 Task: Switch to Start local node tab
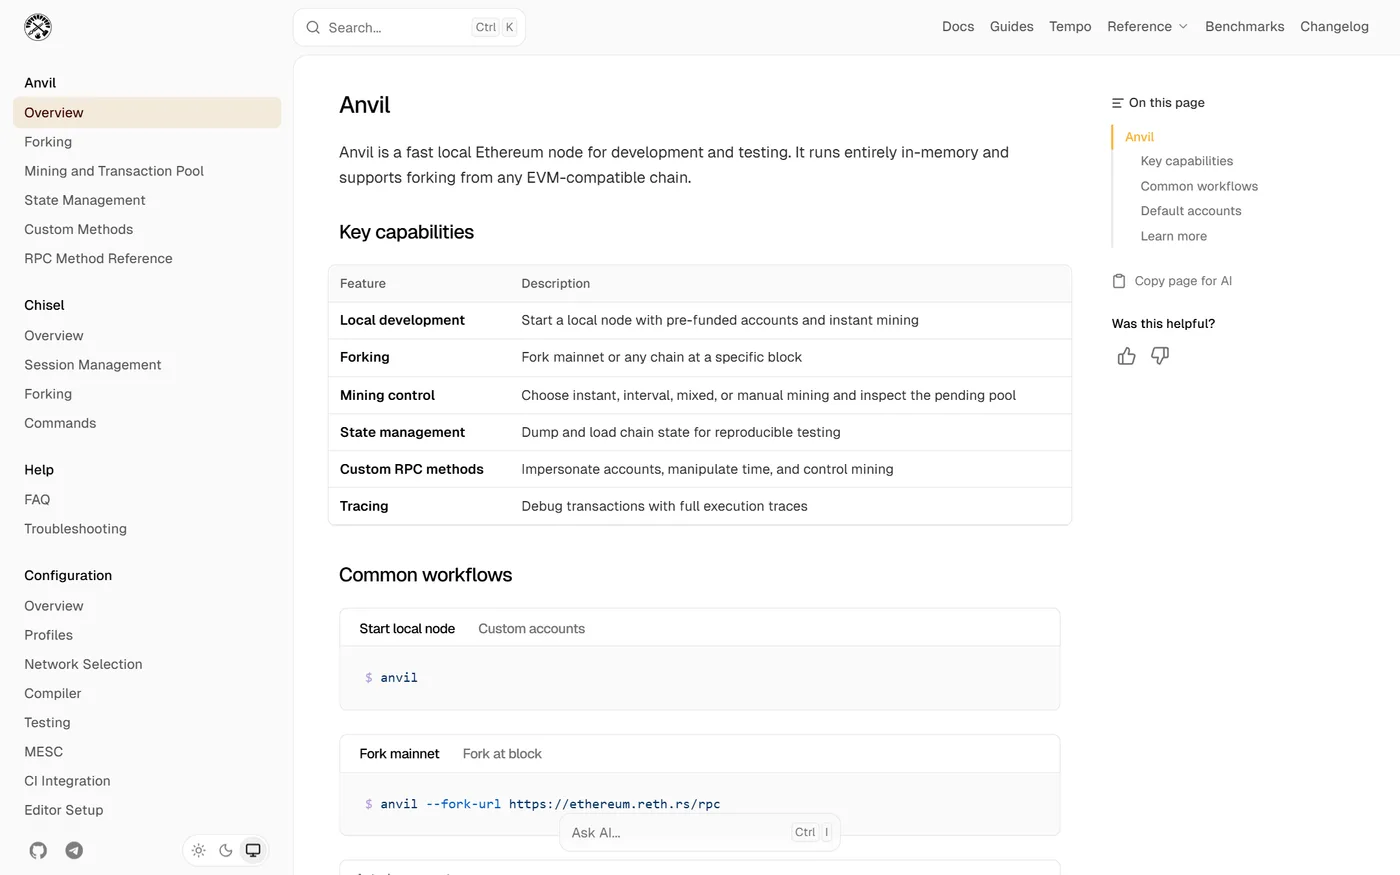[x=407, y=629]
